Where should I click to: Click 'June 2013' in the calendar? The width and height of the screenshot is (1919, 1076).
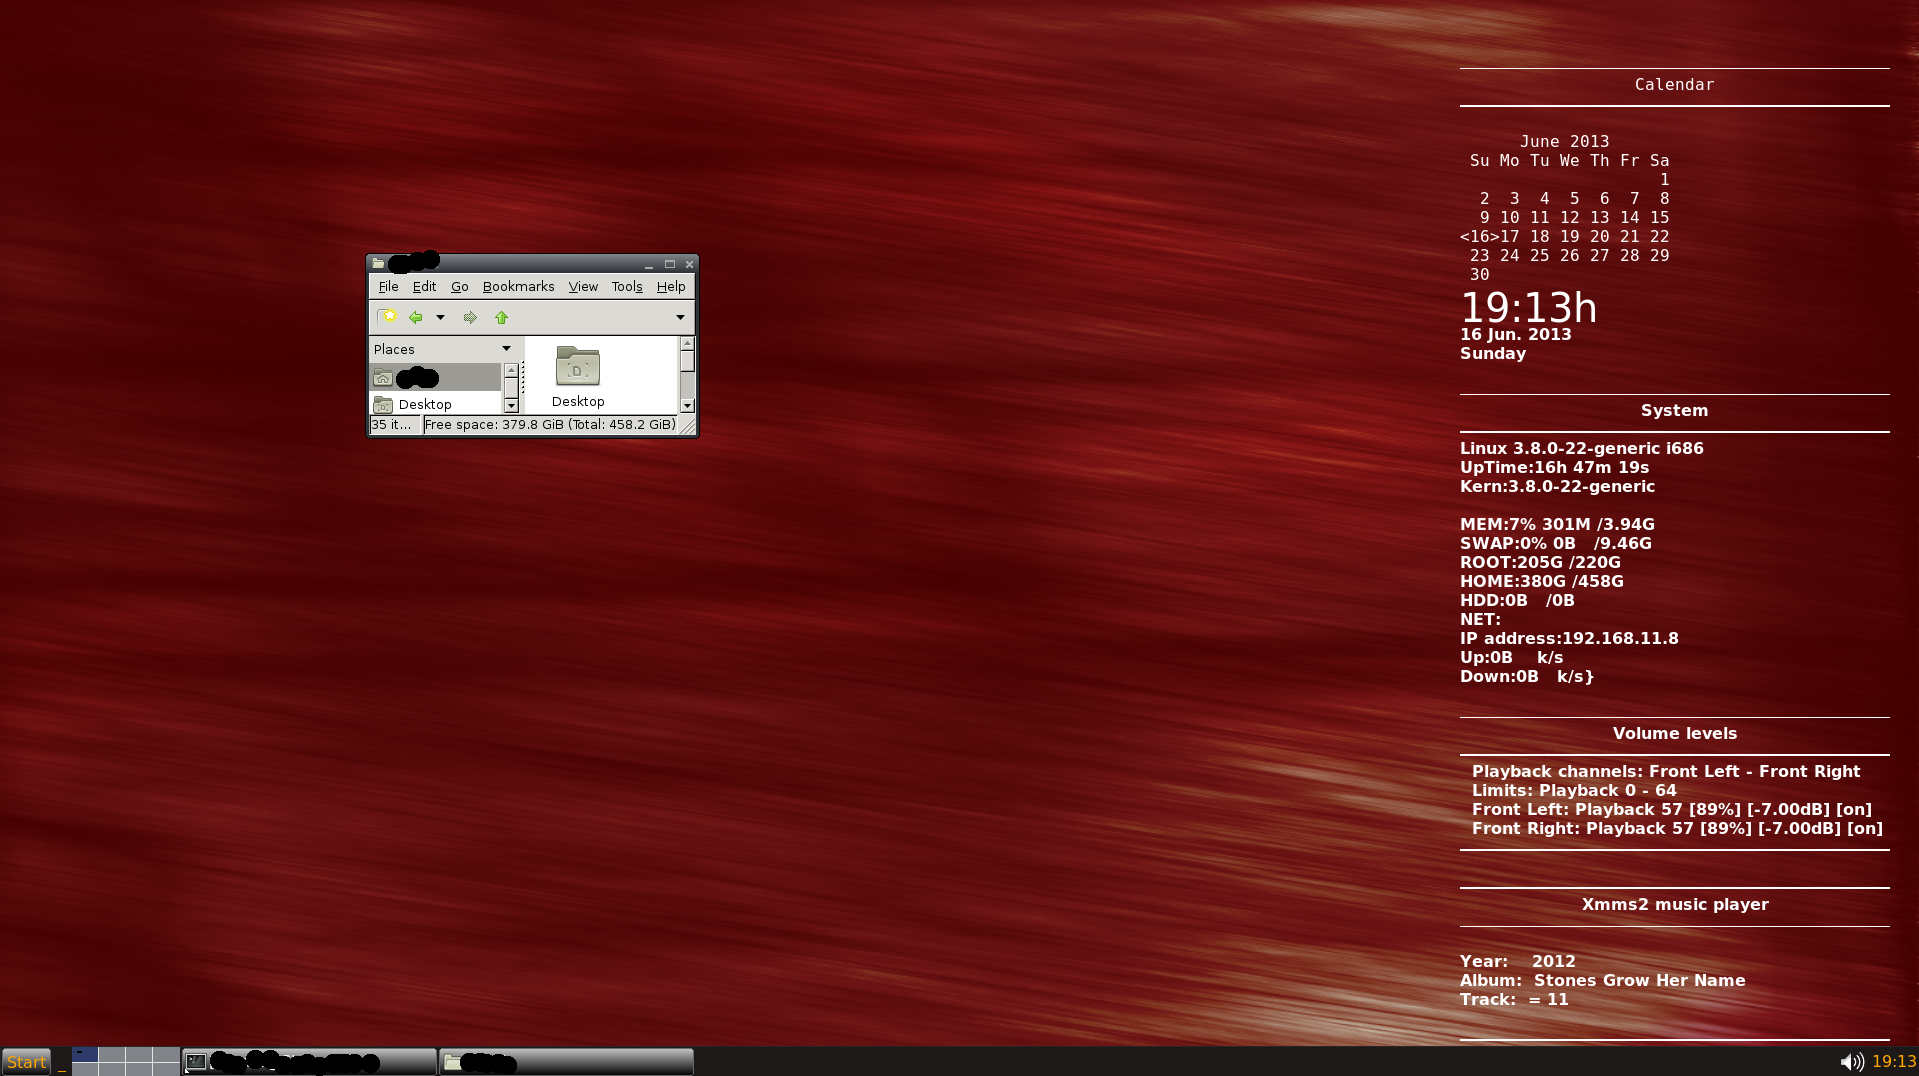(1564, 142)
